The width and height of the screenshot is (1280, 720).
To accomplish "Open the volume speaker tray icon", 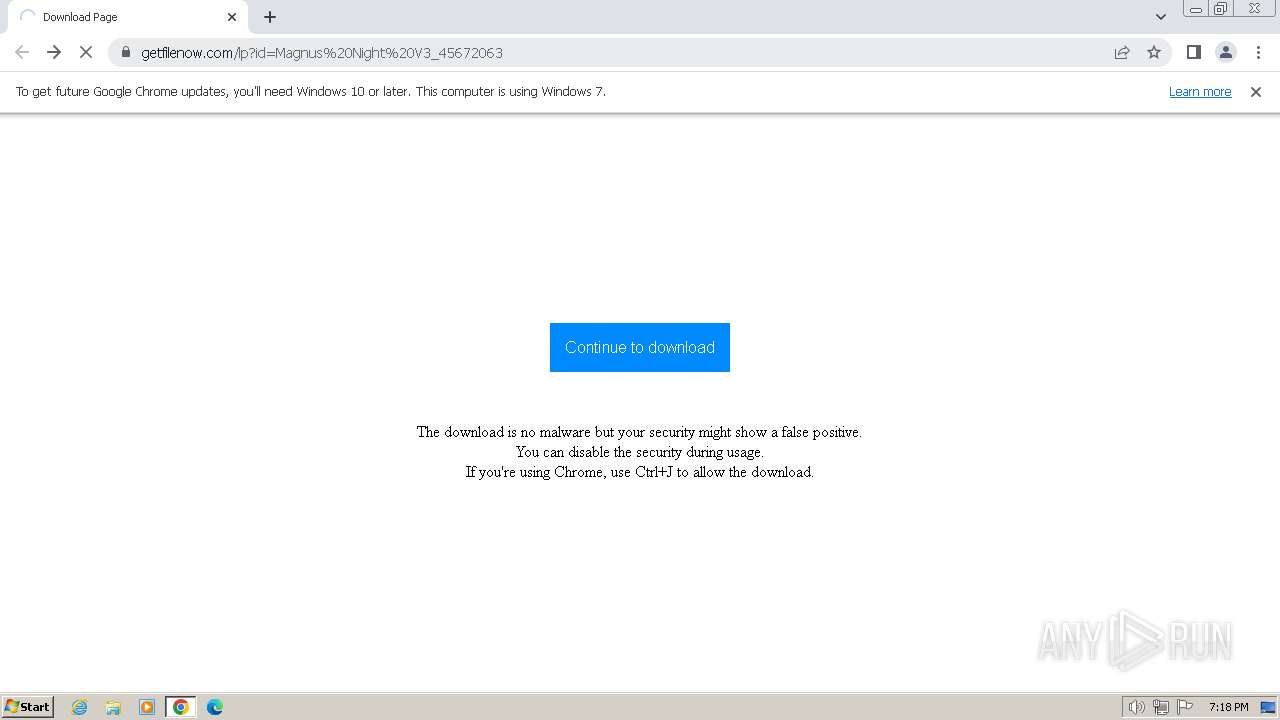I will 1136,707.
